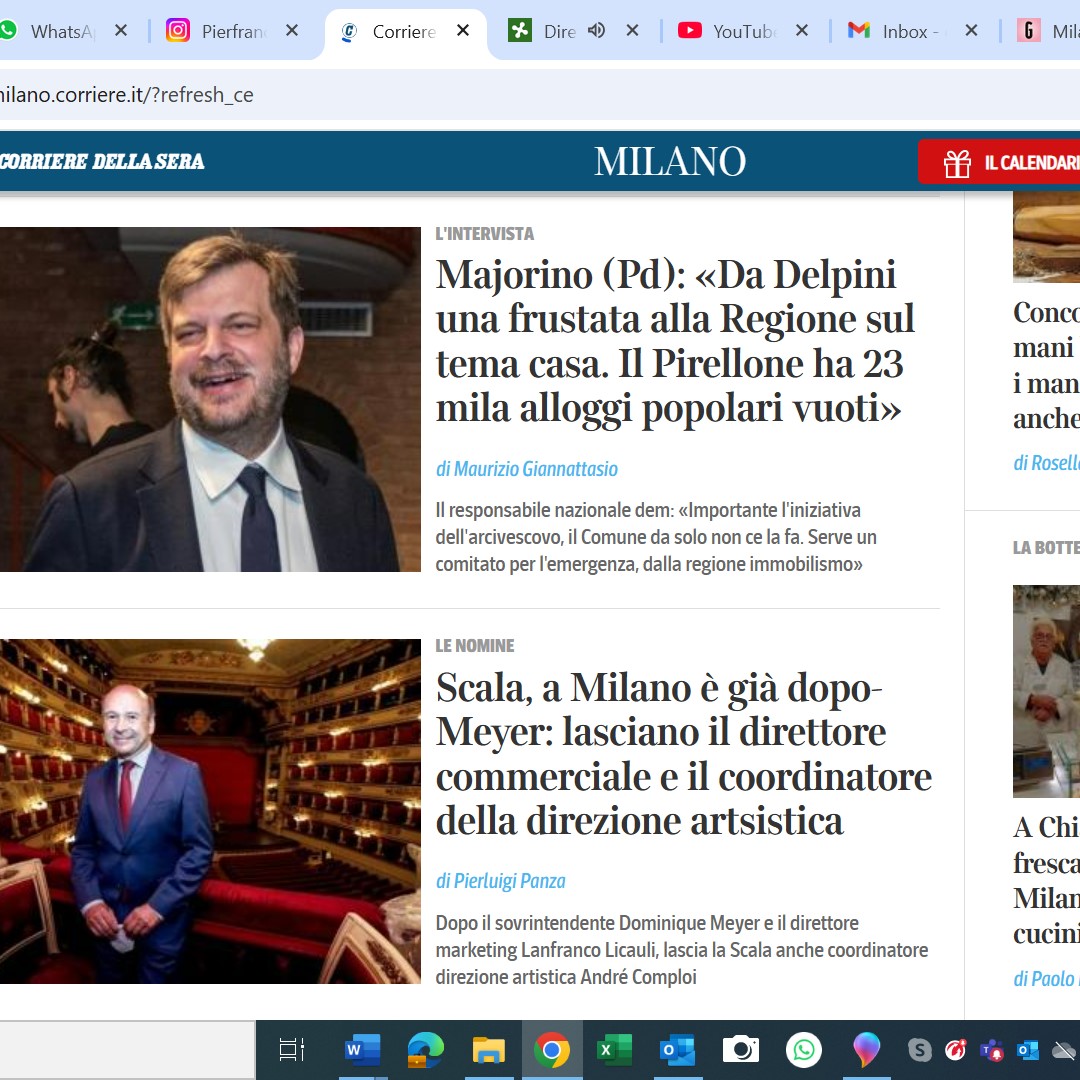Close the Corriere tab
This screenshot has width=1080, height=1080.
(x=463, y=30)
